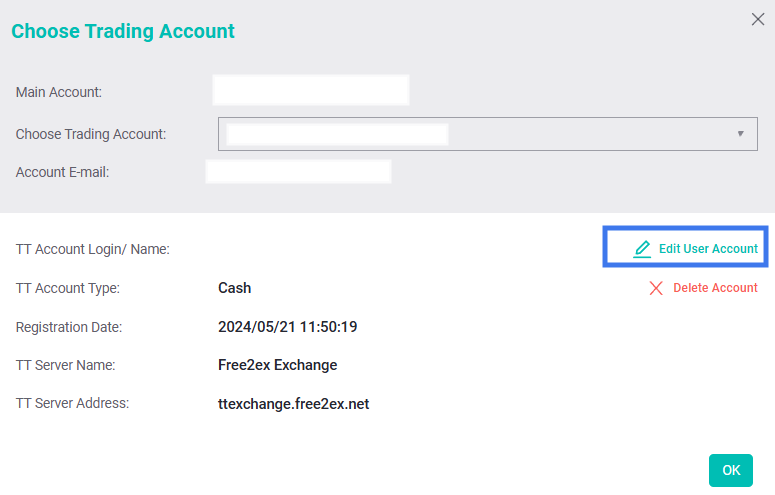The image size is (775, 495).
Task: Click the TT Account Login/ Name label
Action: click(x=93, y=249)
